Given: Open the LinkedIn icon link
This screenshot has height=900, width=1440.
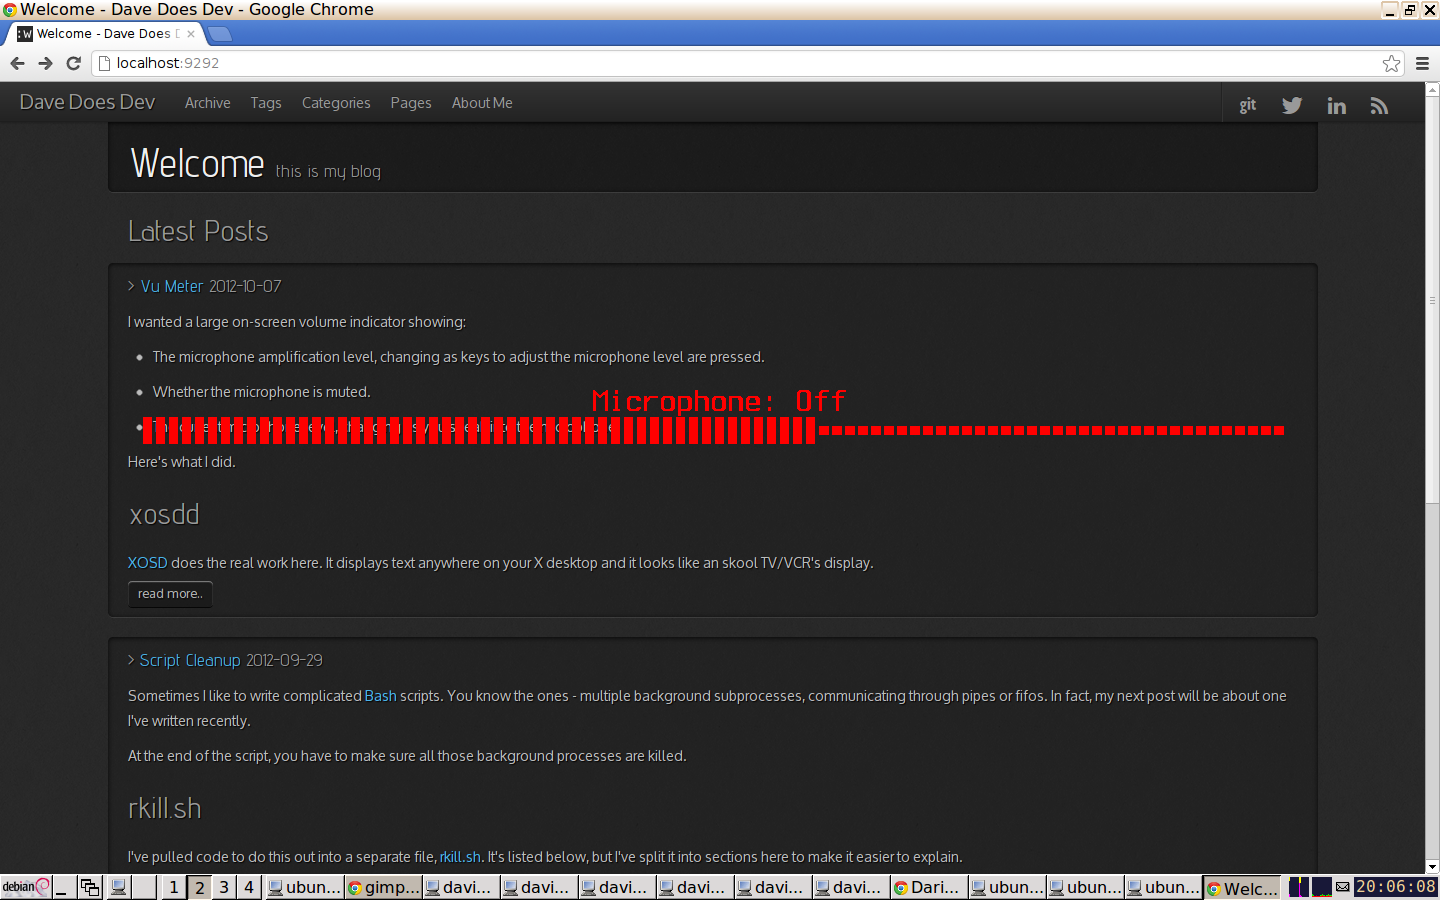Looking at the screenshot, I should (x=1336, y=105).
